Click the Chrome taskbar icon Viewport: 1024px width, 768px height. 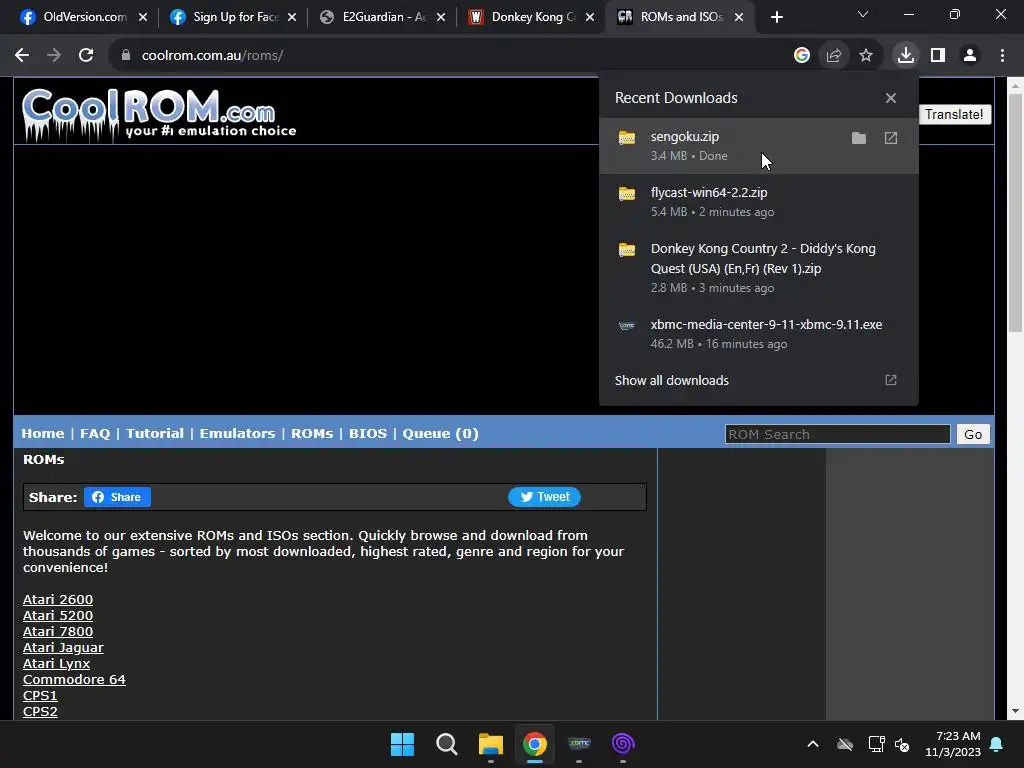(x=534, y=744)
